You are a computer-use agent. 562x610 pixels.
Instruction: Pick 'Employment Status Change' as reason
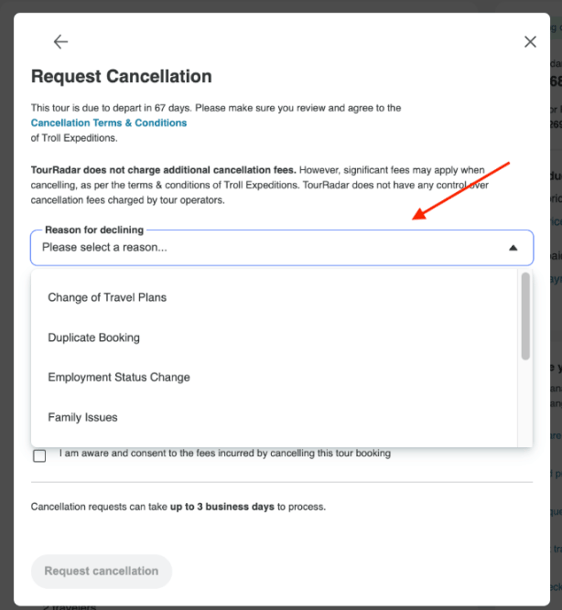pos(119,377)
